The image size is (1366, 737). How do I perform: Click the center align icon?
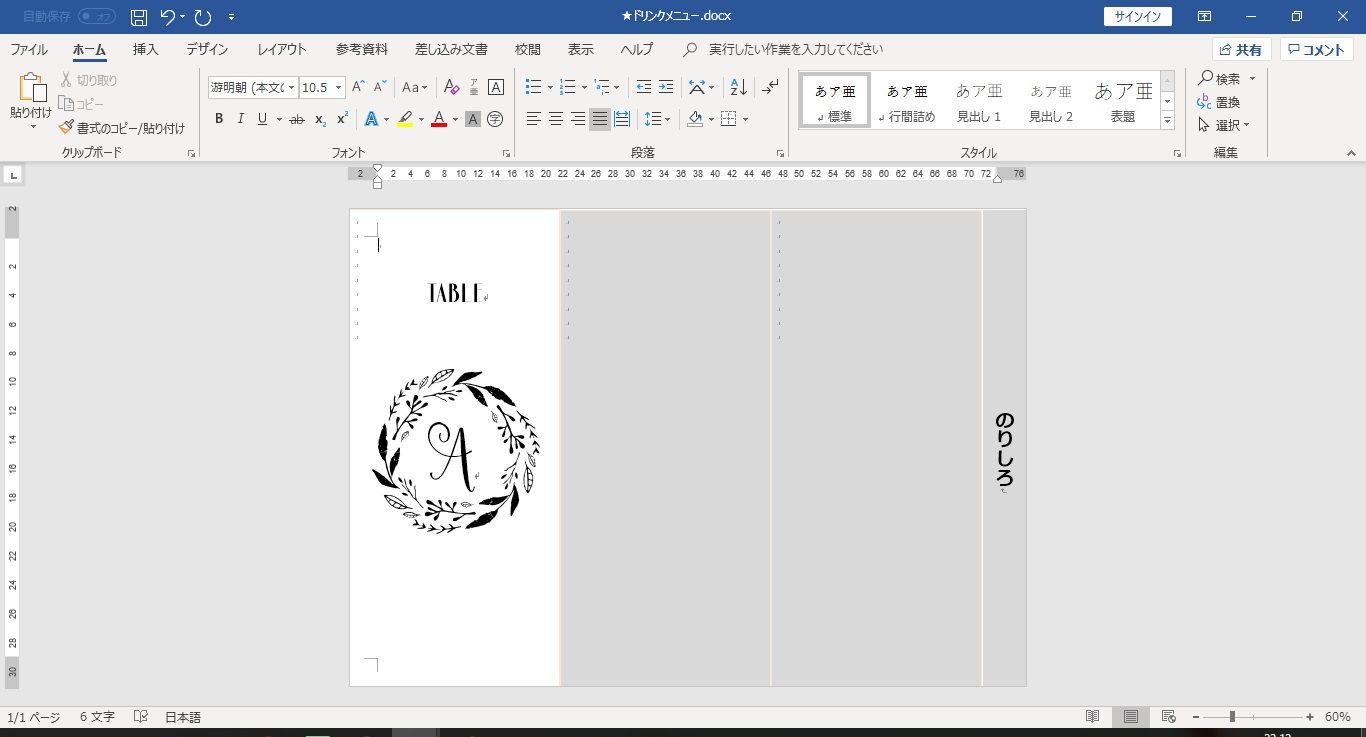coord(556,119)
